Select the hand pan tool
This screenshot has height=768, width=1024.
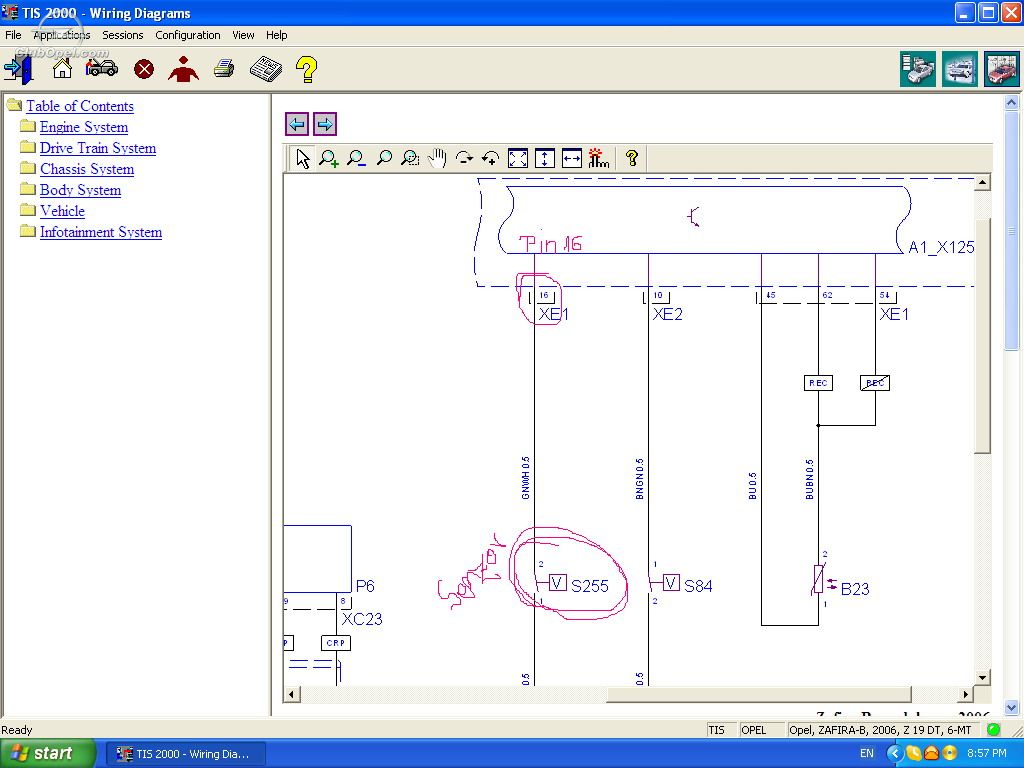click(x=437, y=158)
